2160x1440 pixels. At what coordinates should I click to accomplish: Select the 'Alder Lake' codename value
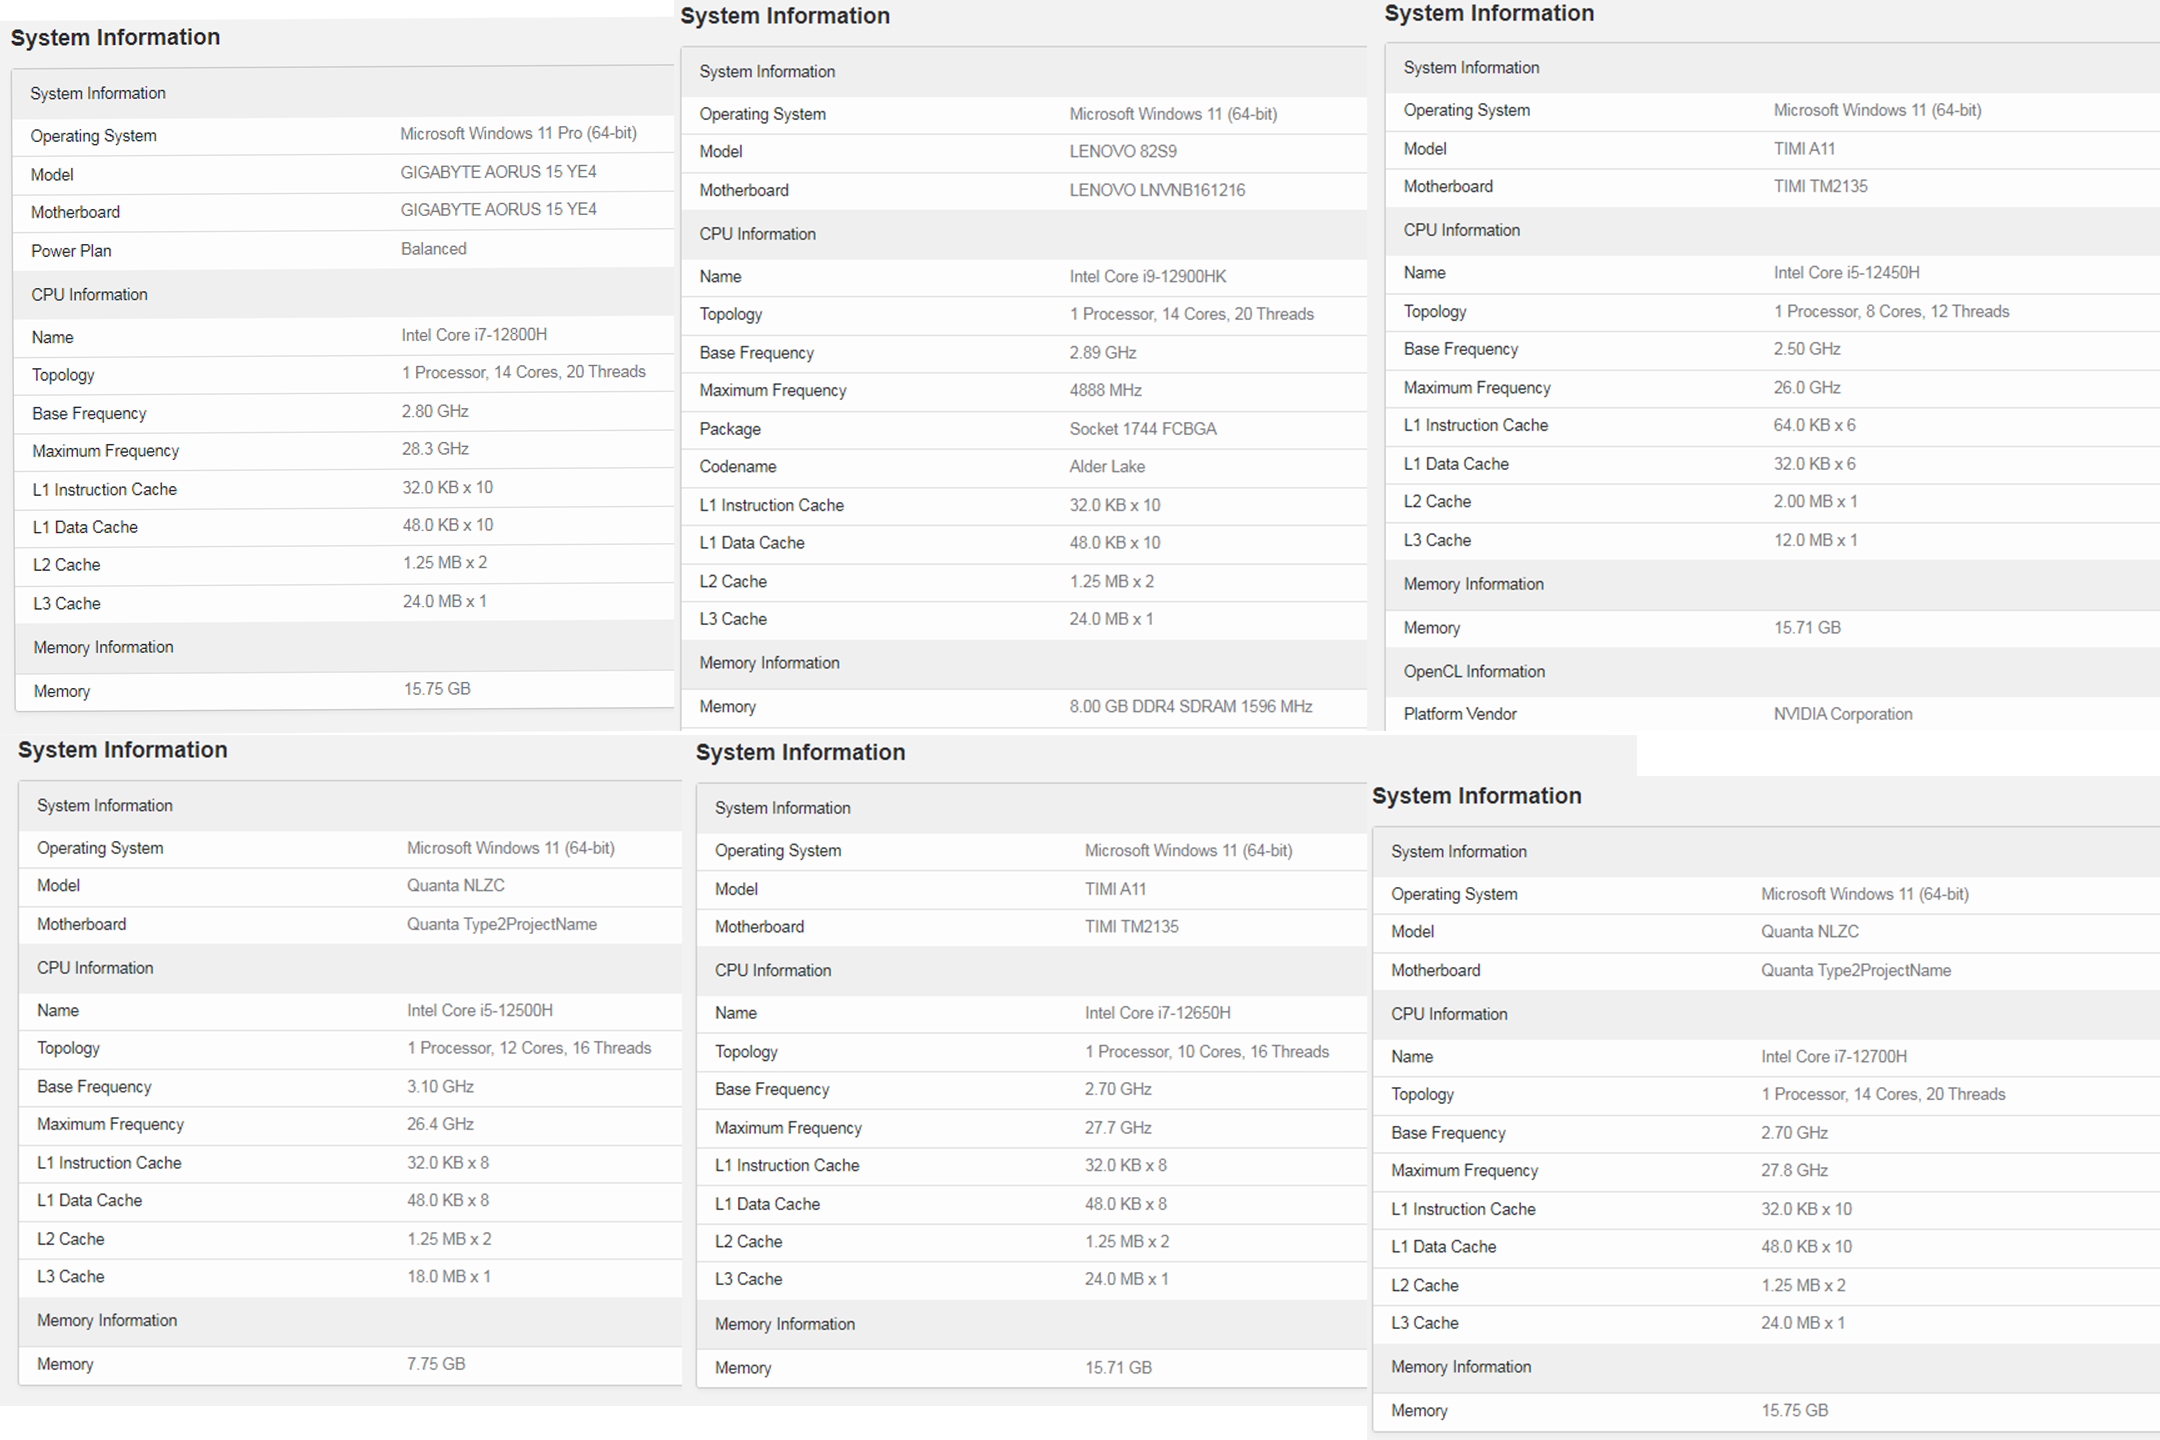1107,467
